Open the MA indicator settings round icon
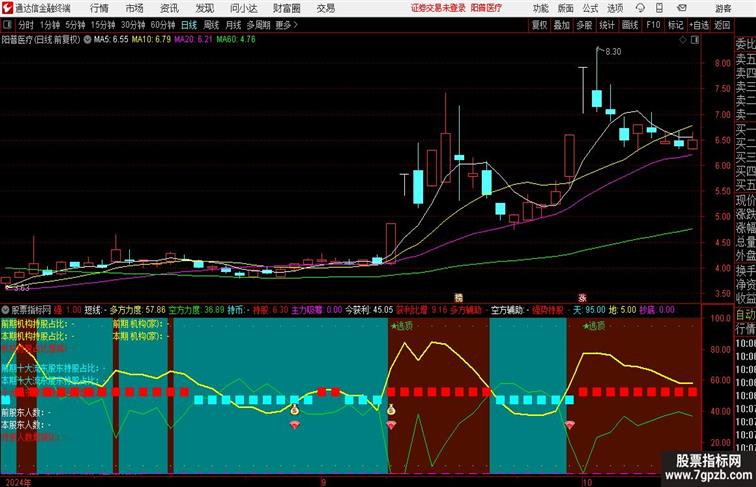Viewport: 756px width, 487px height. click(x=87, y=40)
